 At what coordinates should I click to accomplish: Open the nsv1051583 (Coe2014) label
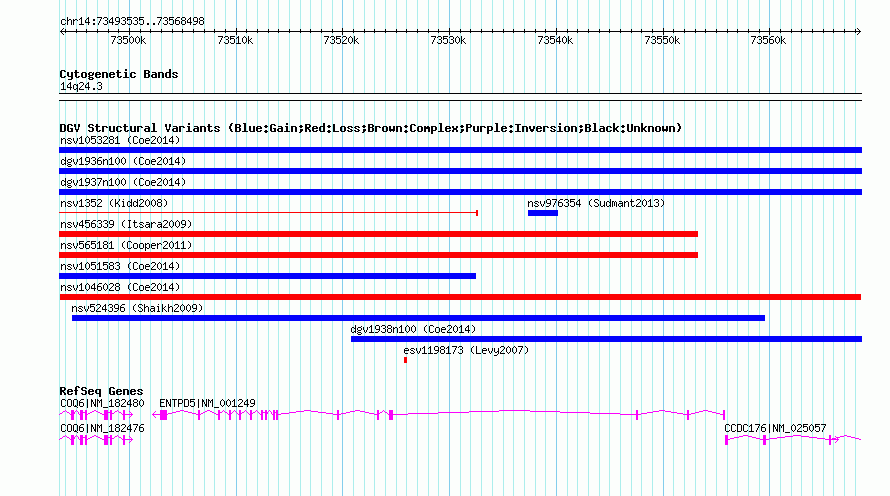tap(120, 266)
